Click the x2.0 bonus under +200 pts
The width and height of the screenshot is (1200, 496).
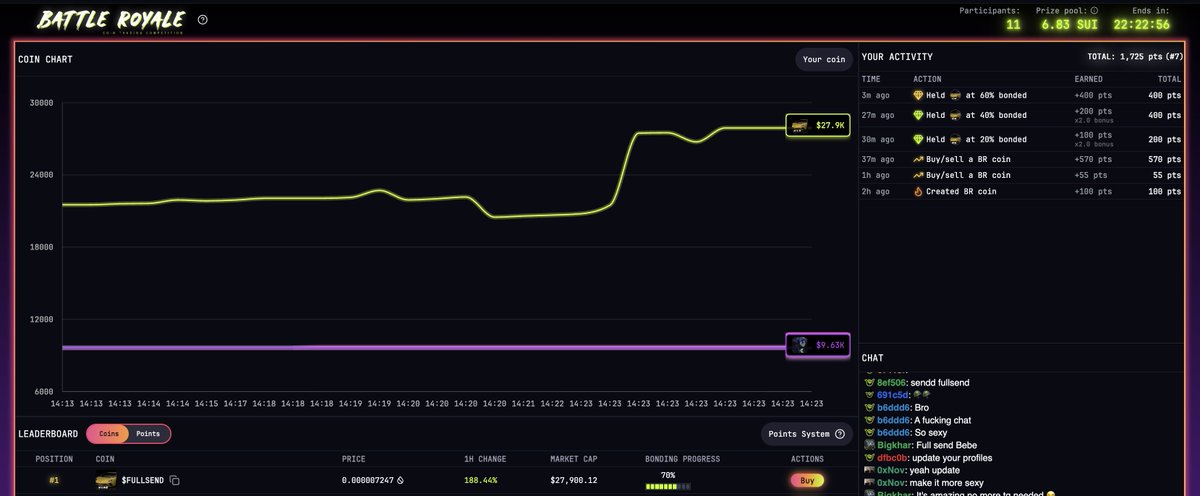point(1093,120)
